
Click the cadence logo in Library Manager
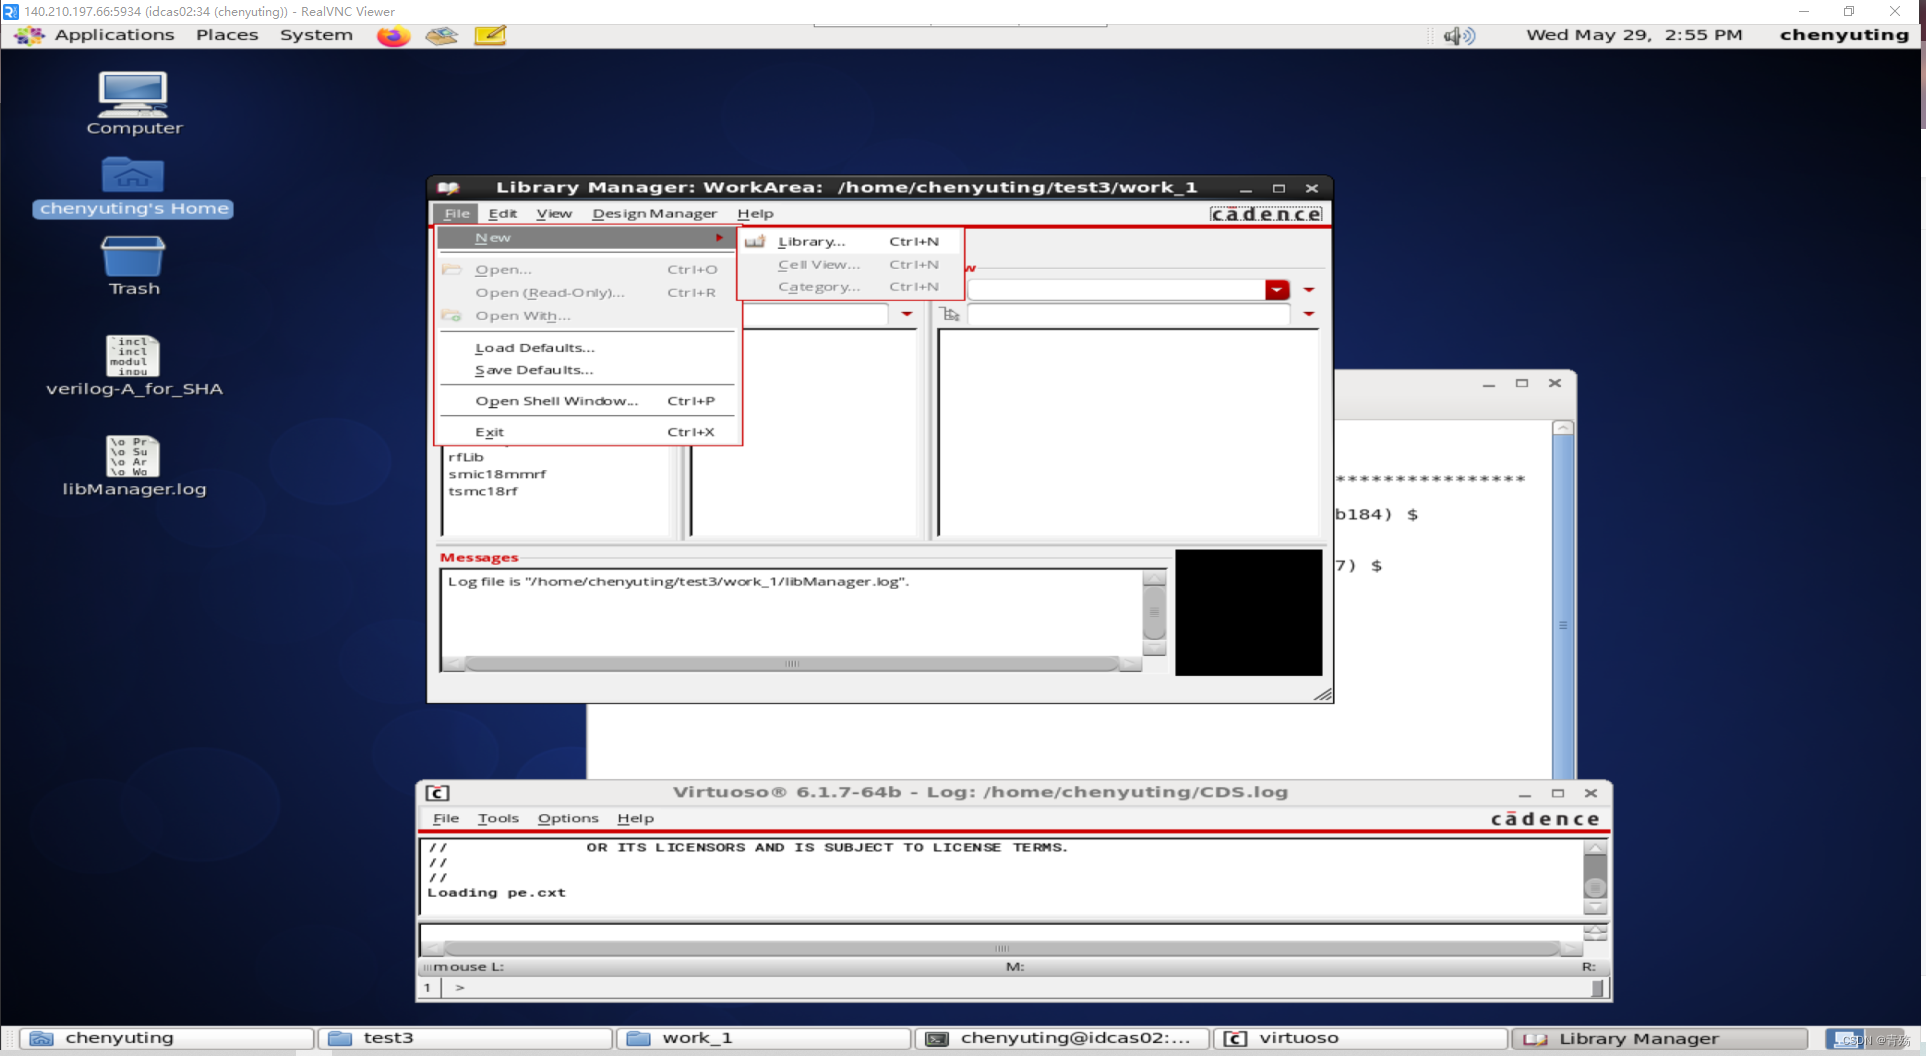(1266, 214)
